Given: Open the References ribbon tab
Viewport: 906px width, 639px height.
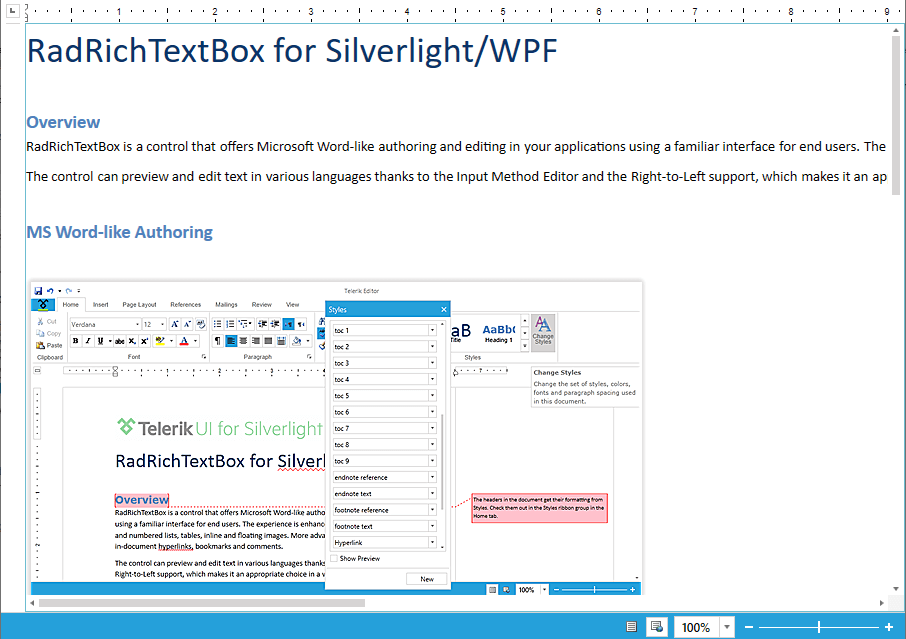Looking at the screenshot, I should (x=187, y=304).
